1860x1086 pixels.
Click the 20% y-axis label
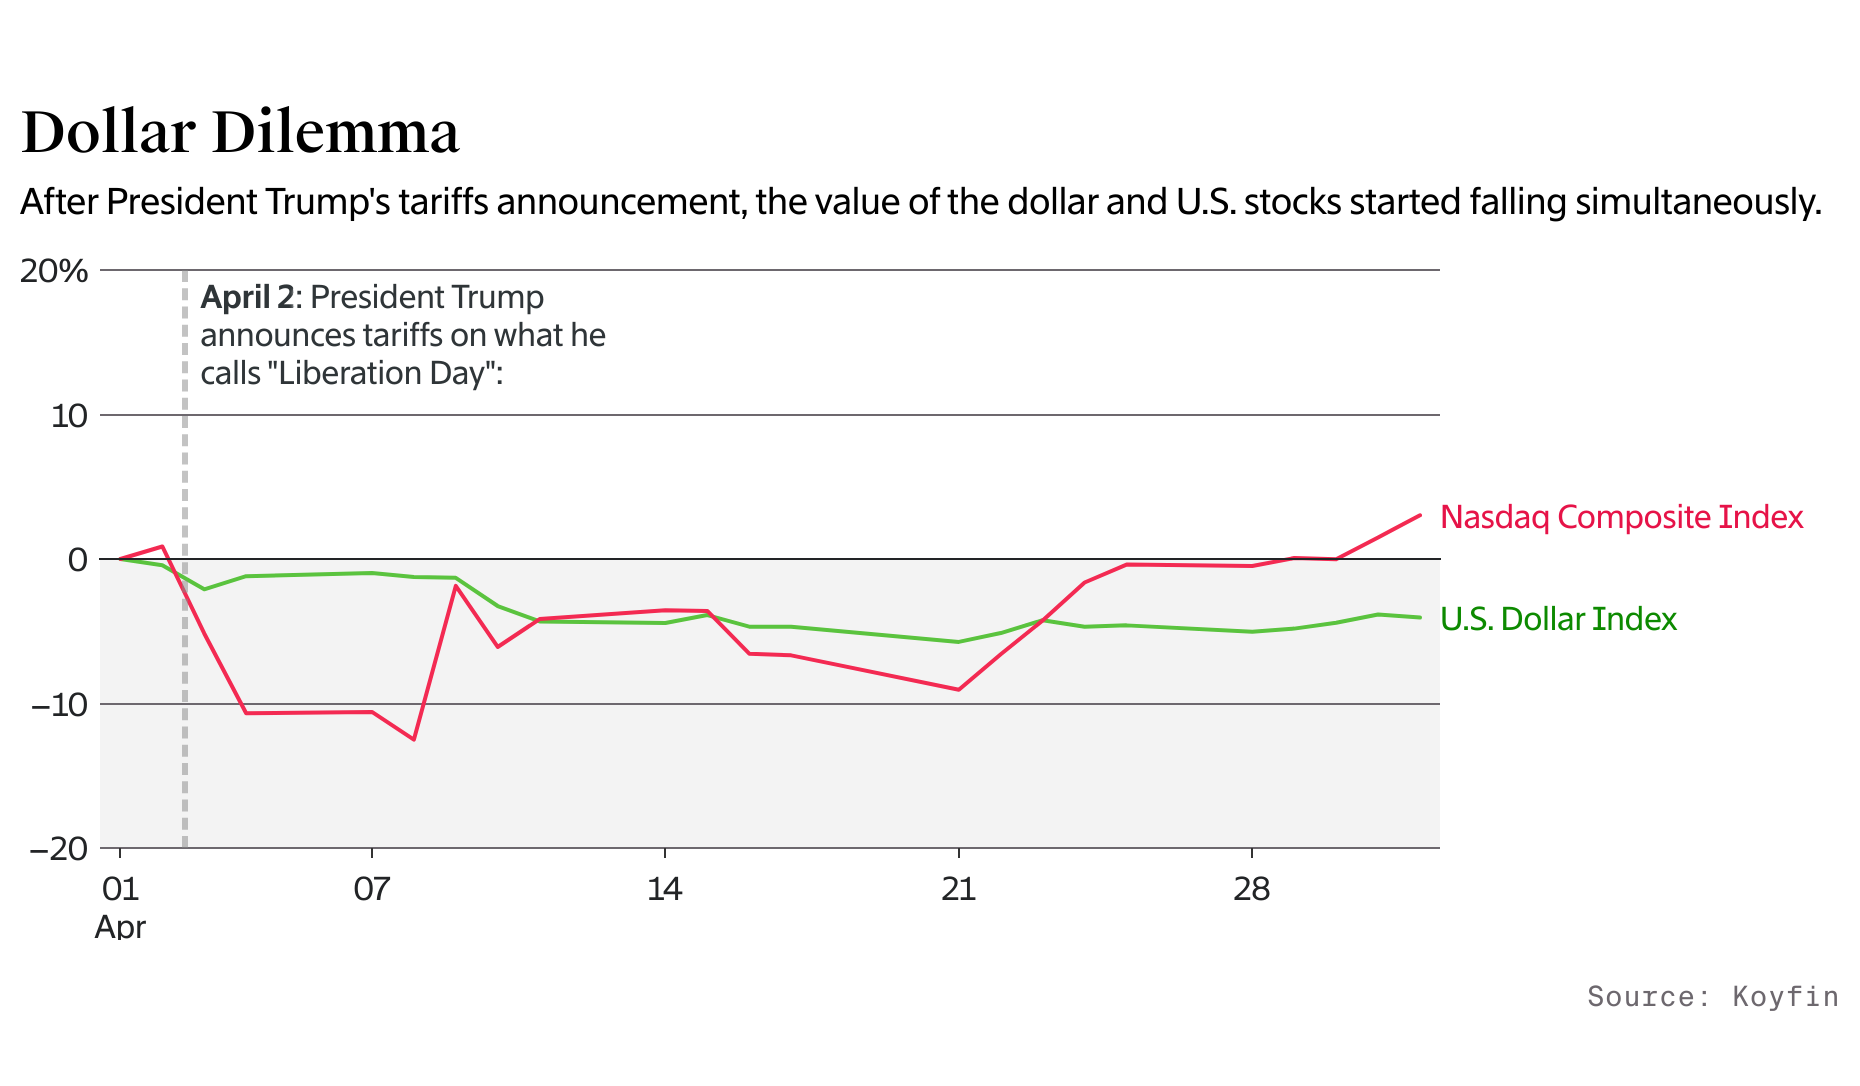pyautogui.click(x=54, y=271)
